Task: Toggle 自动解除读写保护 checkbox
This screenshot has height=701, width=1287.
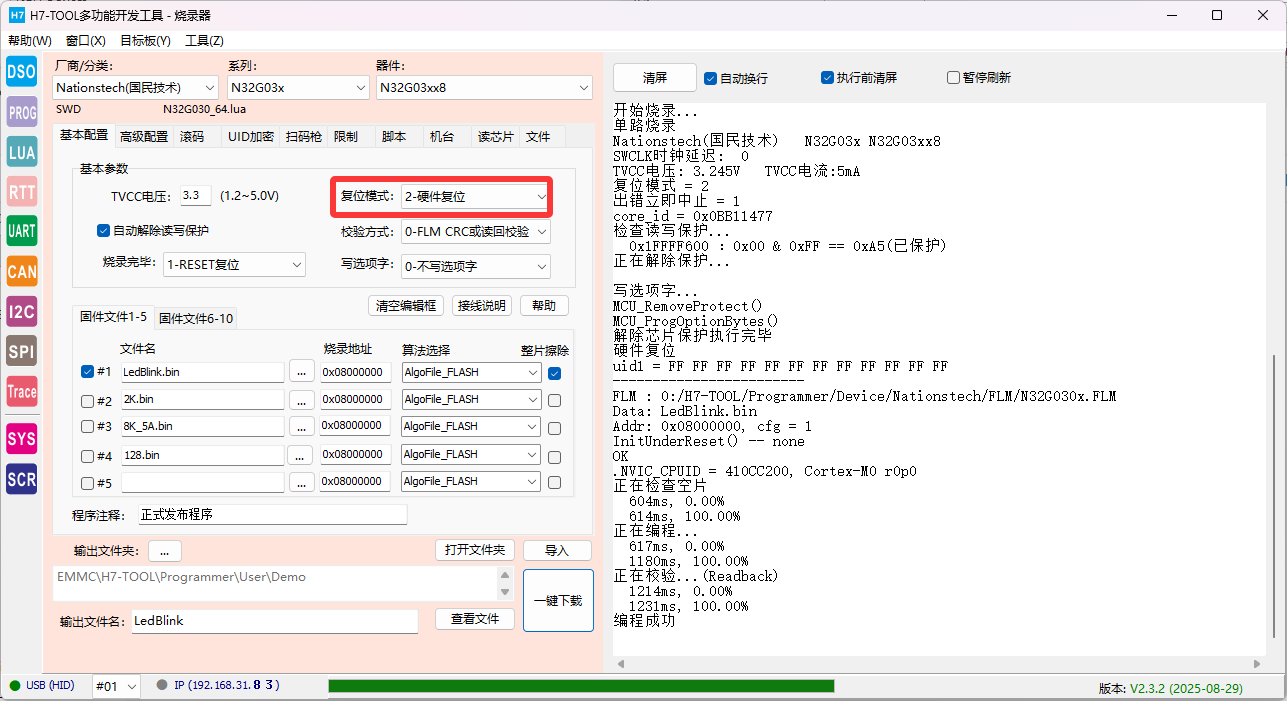Action: [x=103, y=231]
